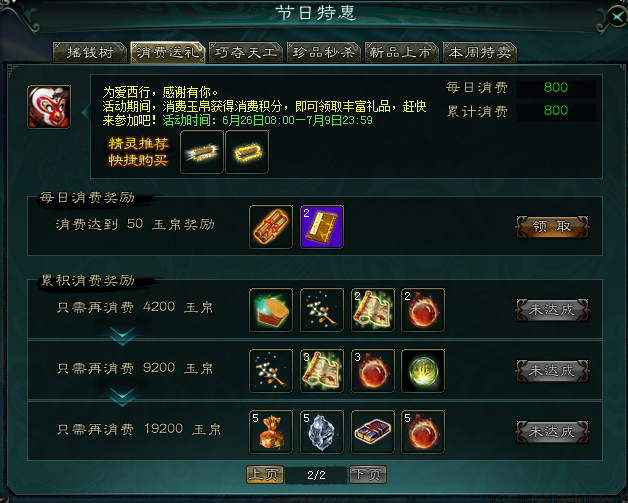Image resolution: width=628 pixels, height=503 pixels.
Task: Close the 节日特惠 window
Action: (x=616, y=17)
